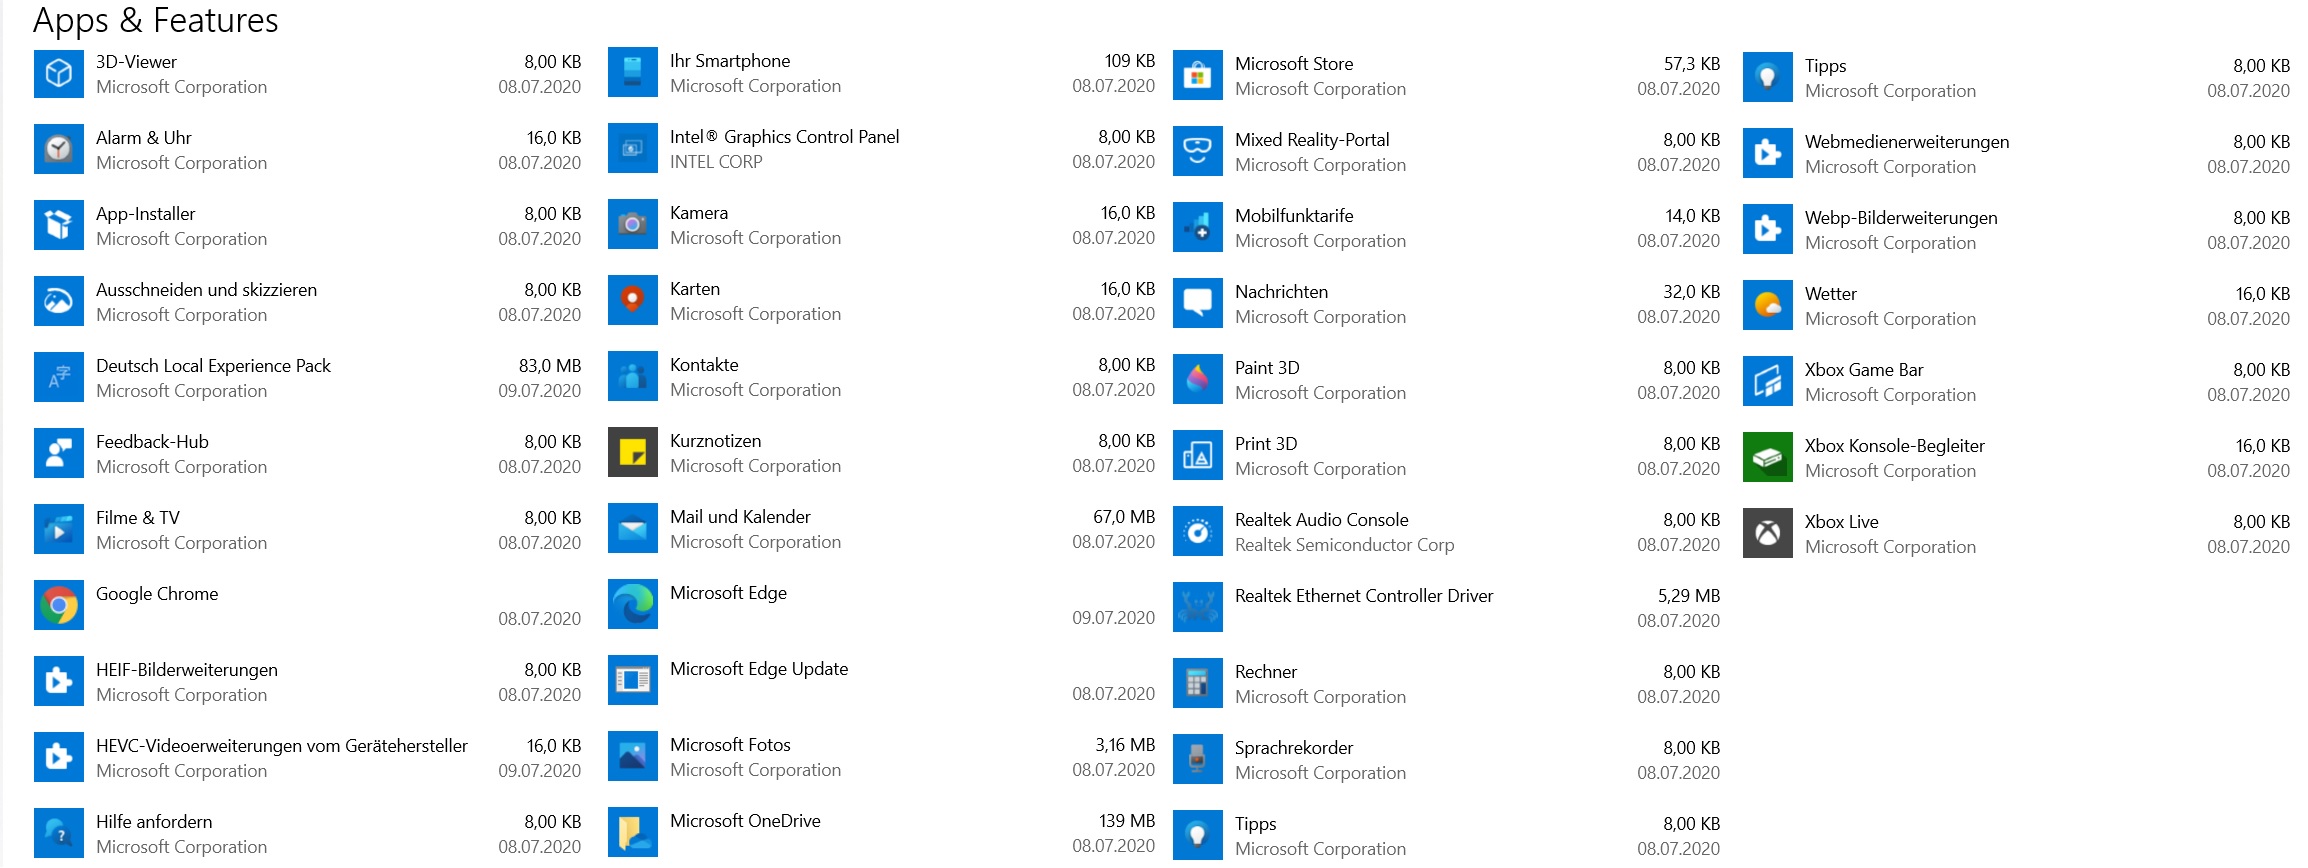Click the Print 3D icon

[x=1198, y=455]
